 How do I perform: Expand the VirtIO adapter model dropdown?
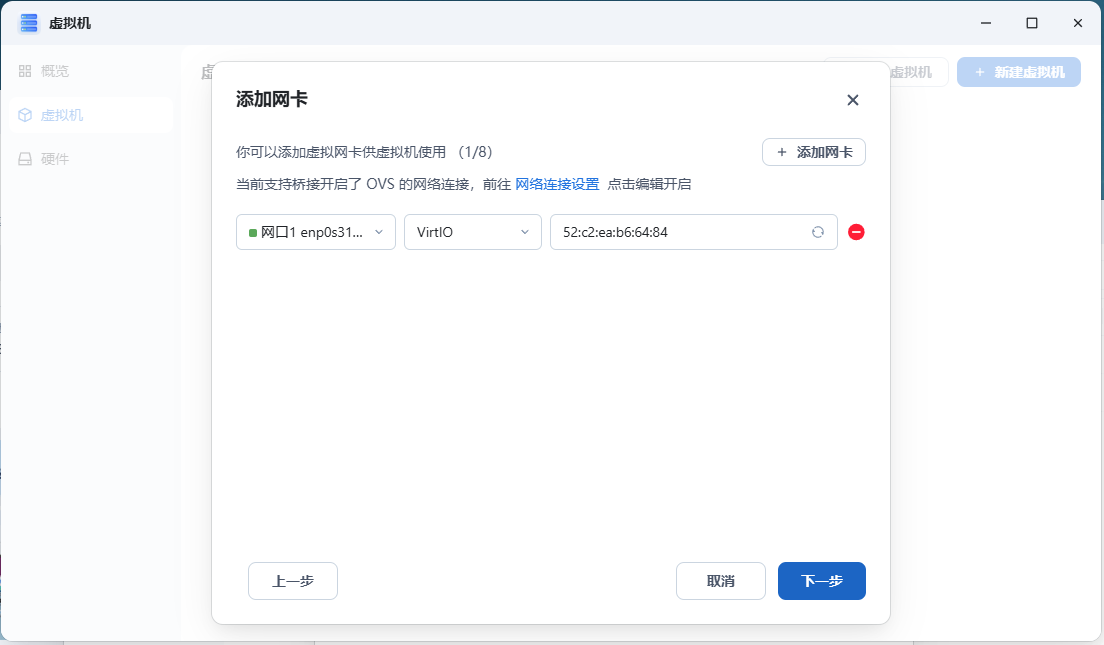[x=472, y=232]
